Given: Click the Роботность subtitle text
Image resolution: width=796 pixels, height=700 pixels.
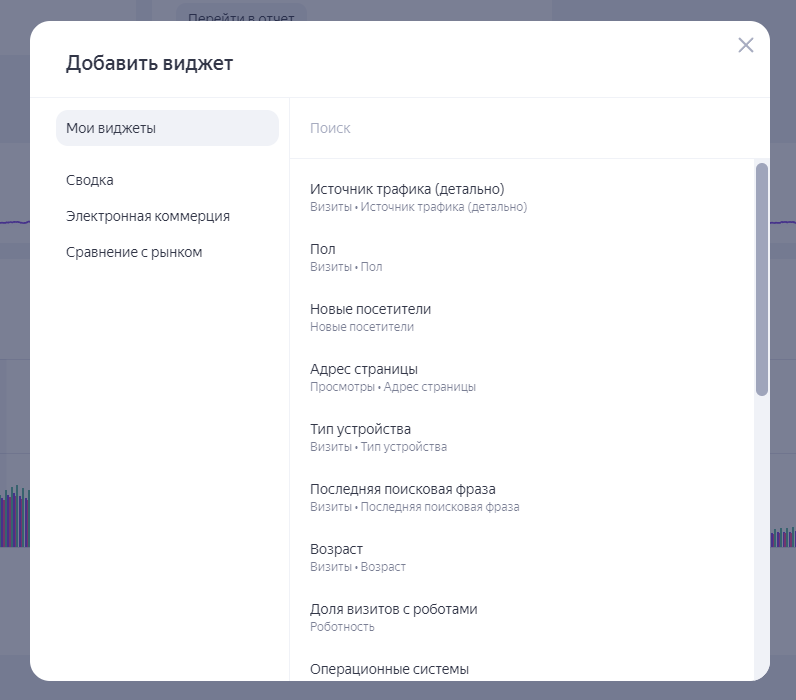Looking at the screenshot, I should coord(342,627).
